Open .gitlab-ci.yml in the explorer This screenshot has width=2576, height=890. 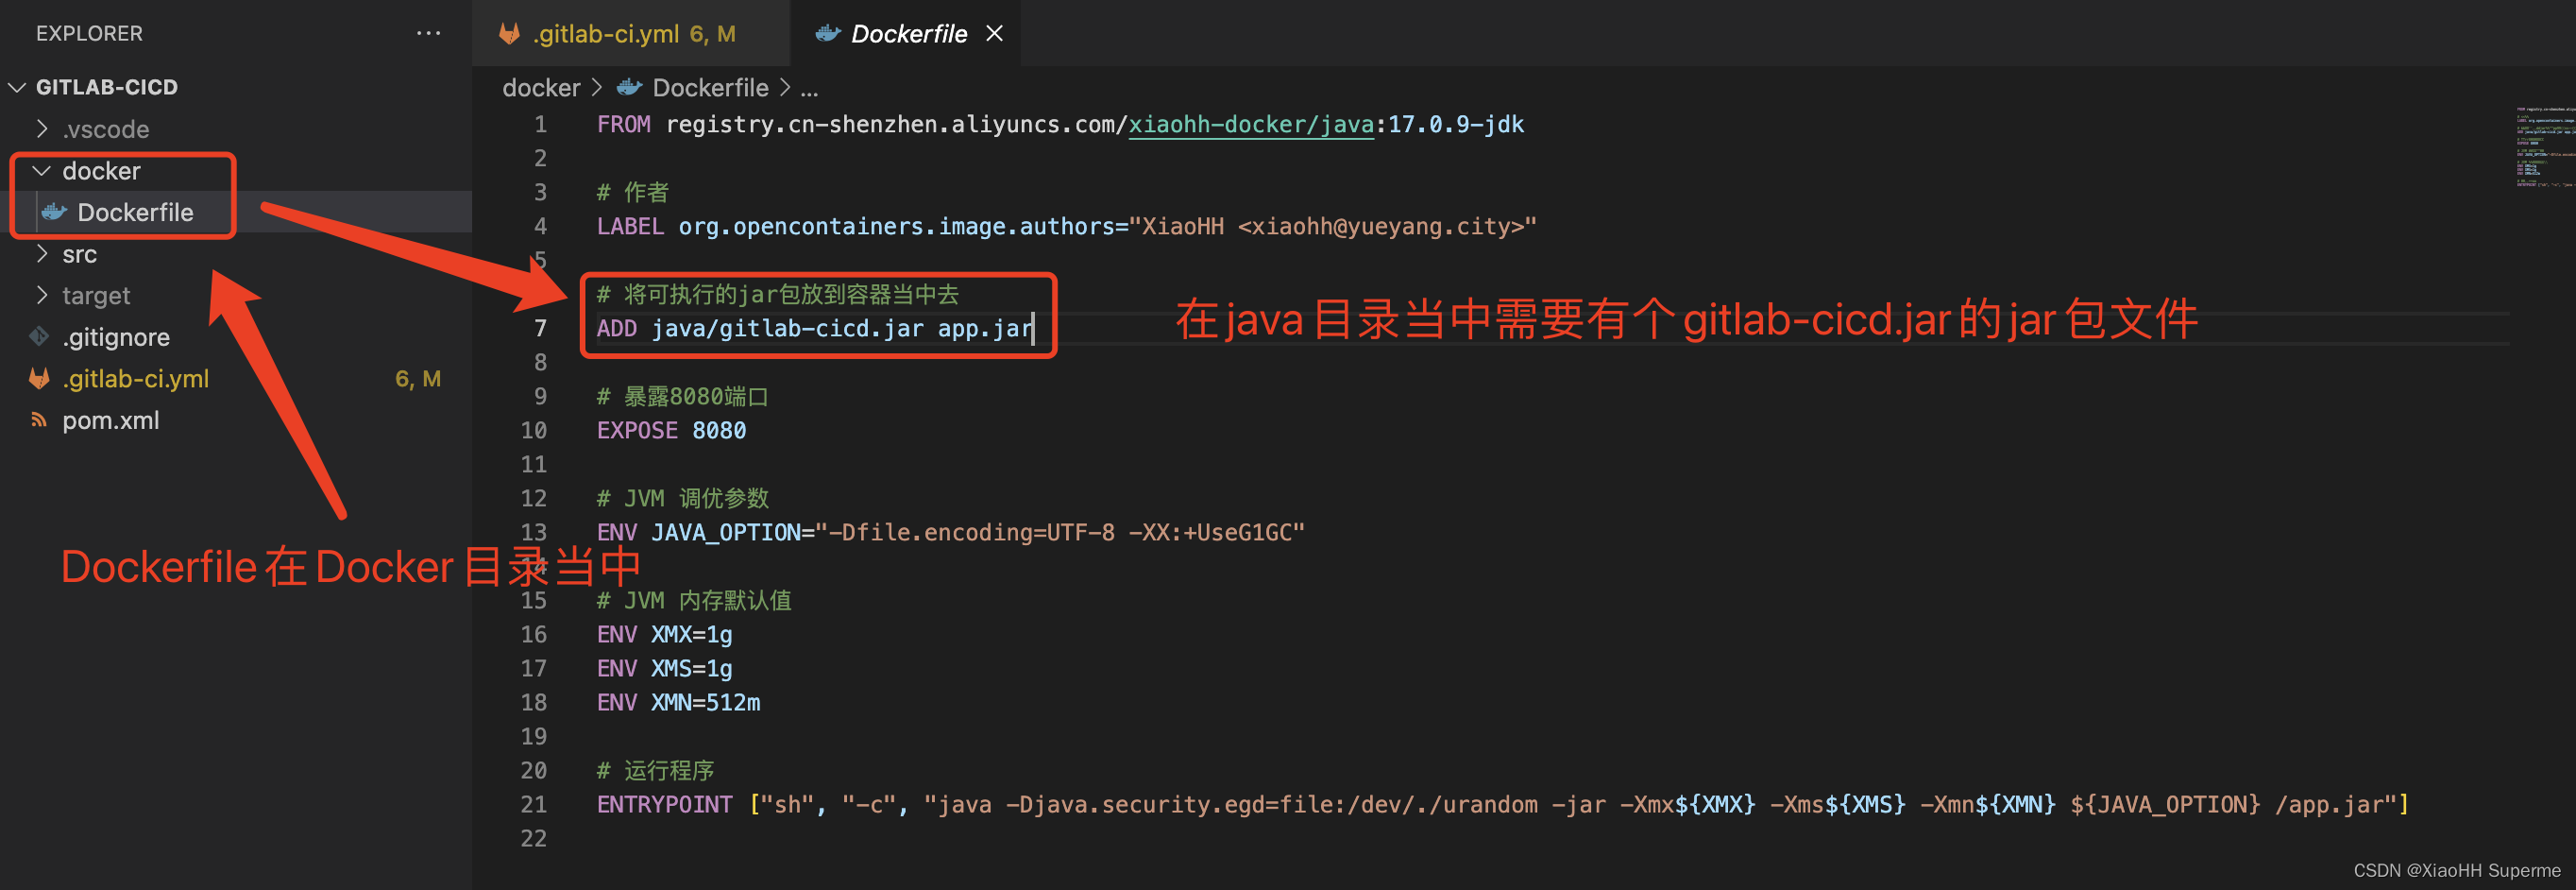coord(136,379)
